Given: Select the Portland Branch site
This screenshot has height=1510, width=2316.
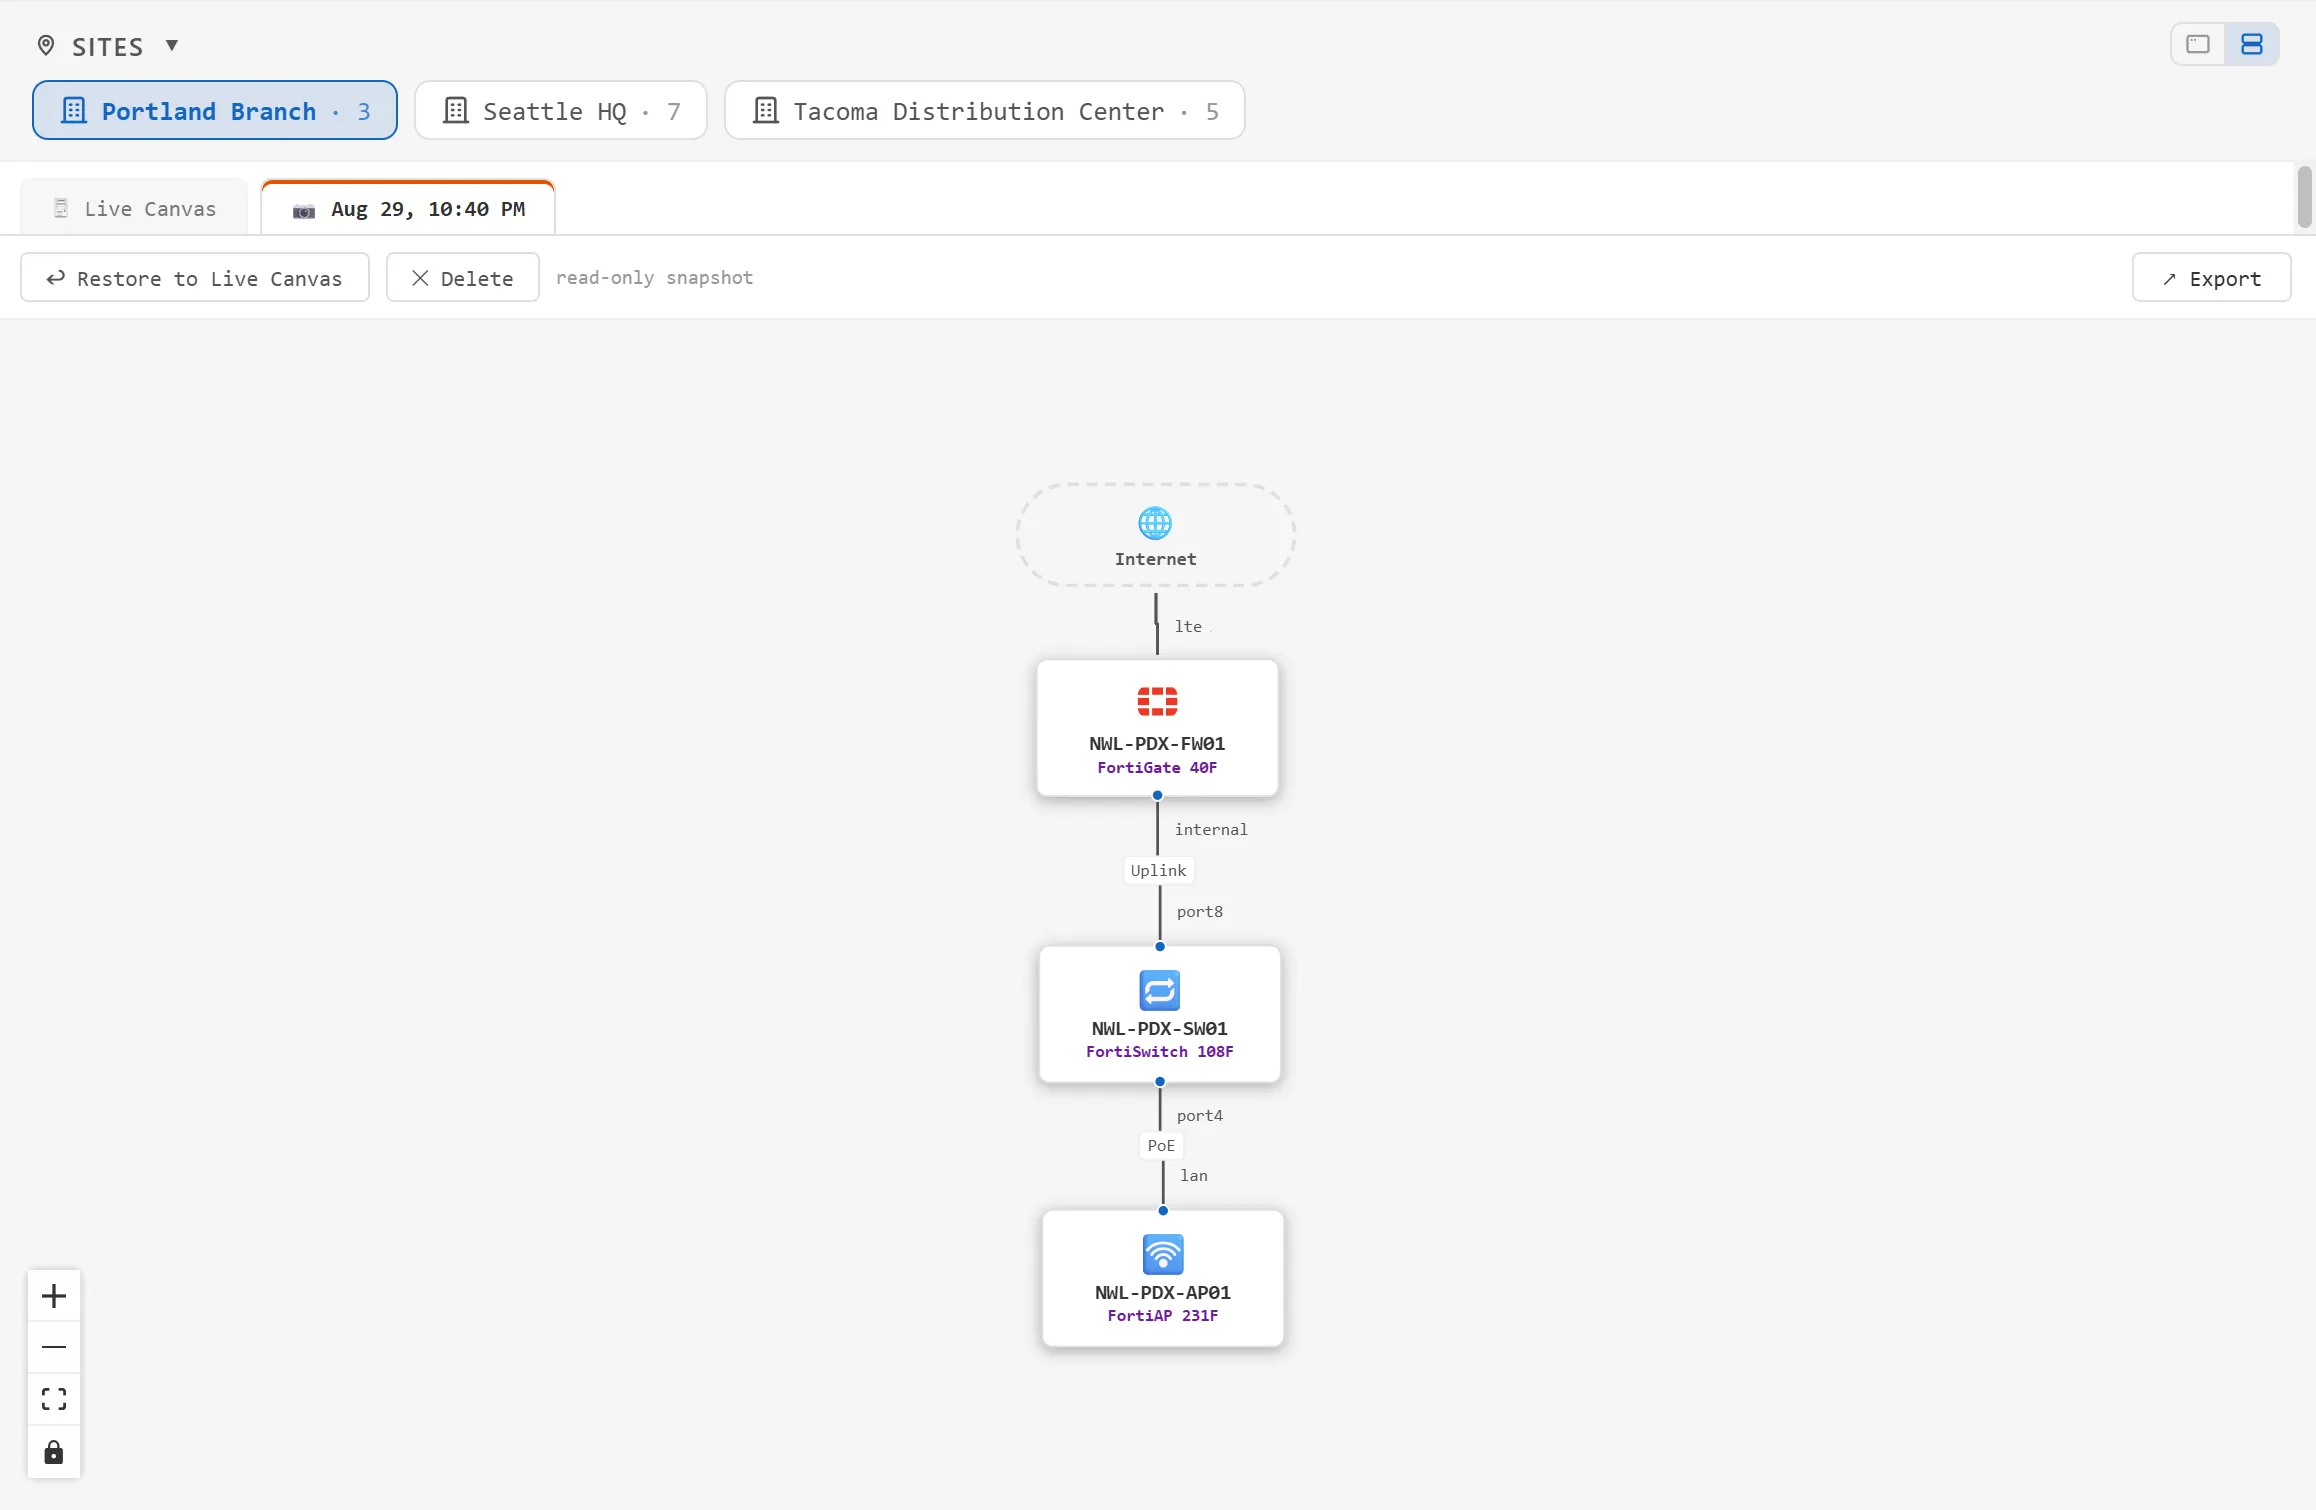Looking at the screenshot, I should point(215,110).
